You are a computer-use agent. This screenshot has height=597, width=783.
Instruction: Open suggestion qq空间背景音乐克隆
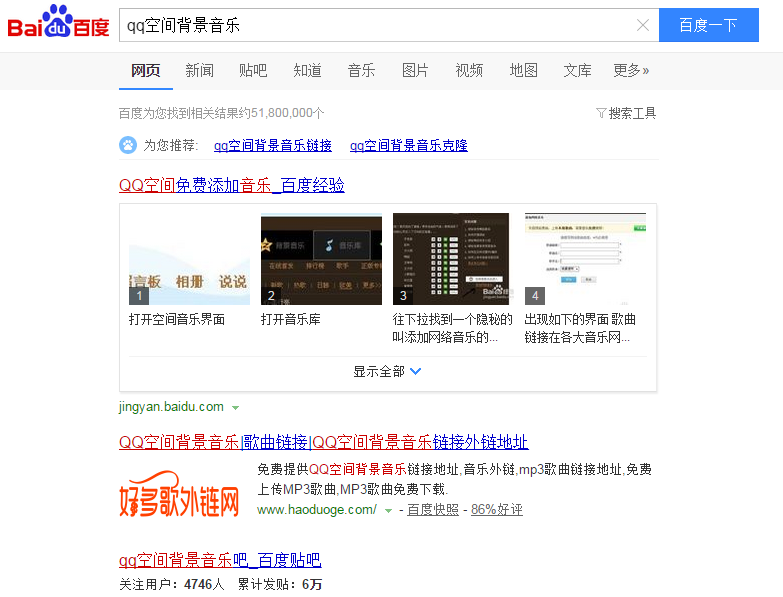pyautogui.click(x=408, y=145)
